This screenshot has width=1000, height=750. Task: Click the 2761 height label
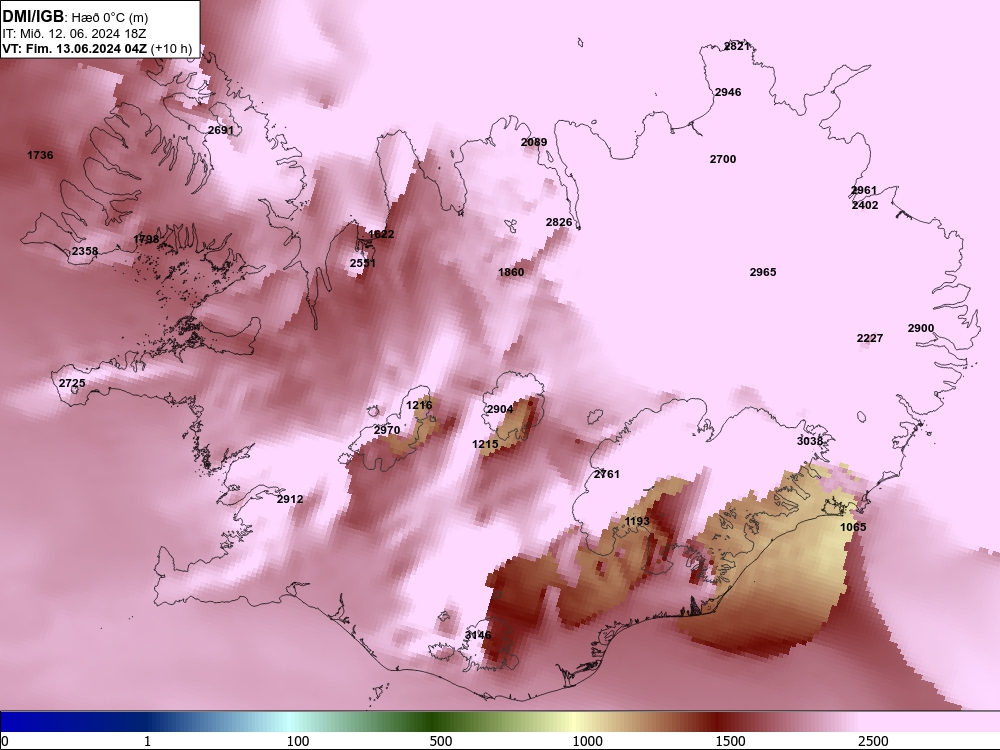tap(607, 474)
